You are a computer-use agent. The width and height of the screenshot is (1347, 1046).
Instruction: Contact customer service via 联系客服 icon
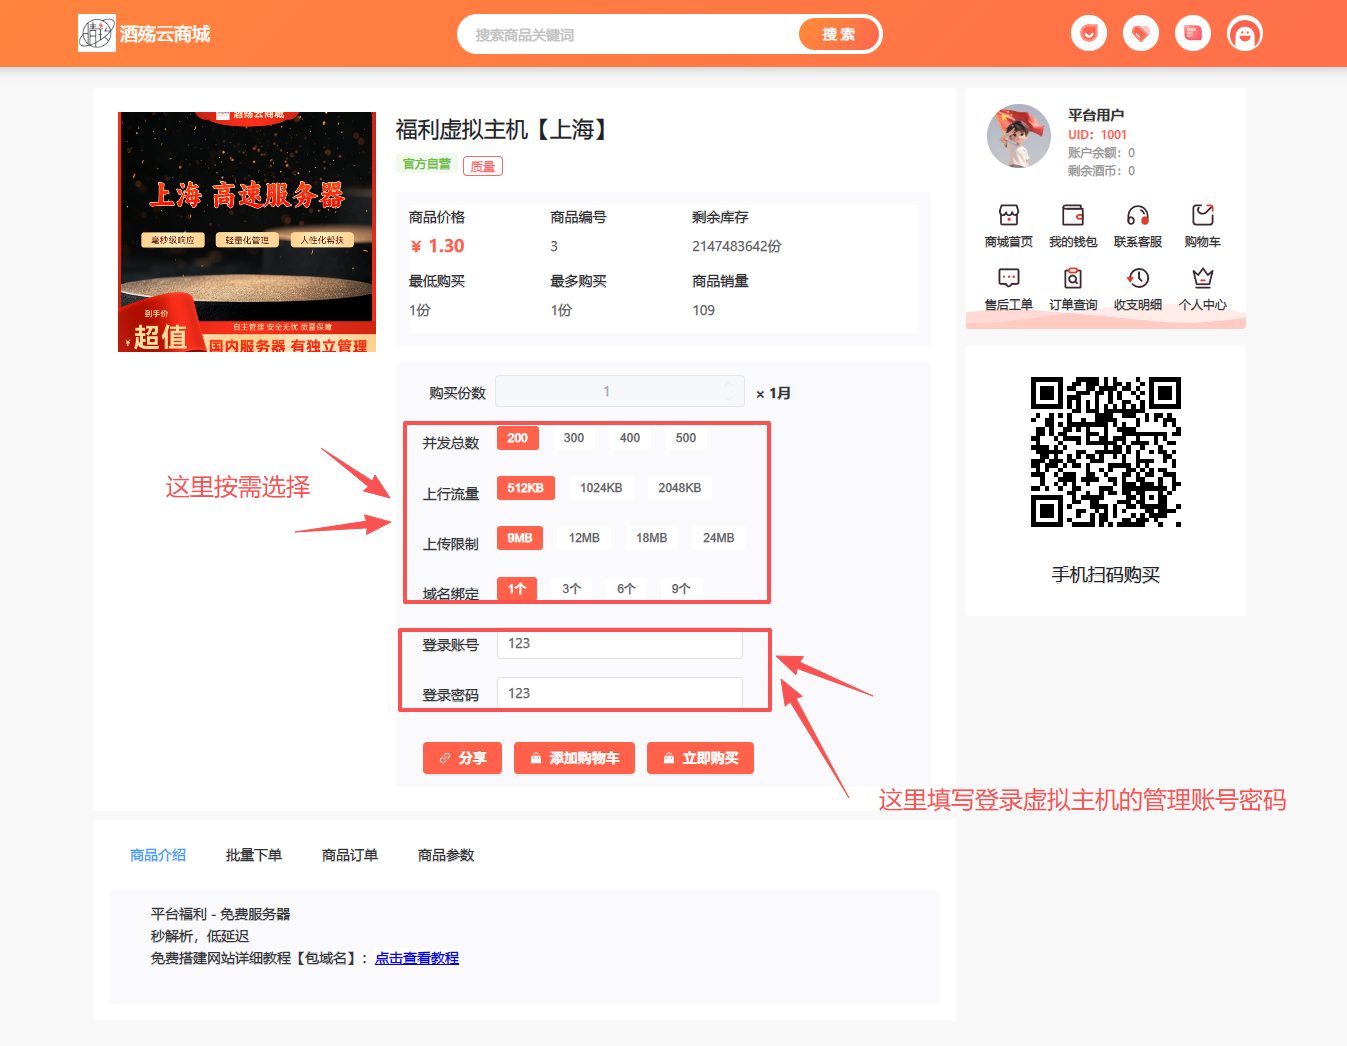click(x=1138, y=226)
